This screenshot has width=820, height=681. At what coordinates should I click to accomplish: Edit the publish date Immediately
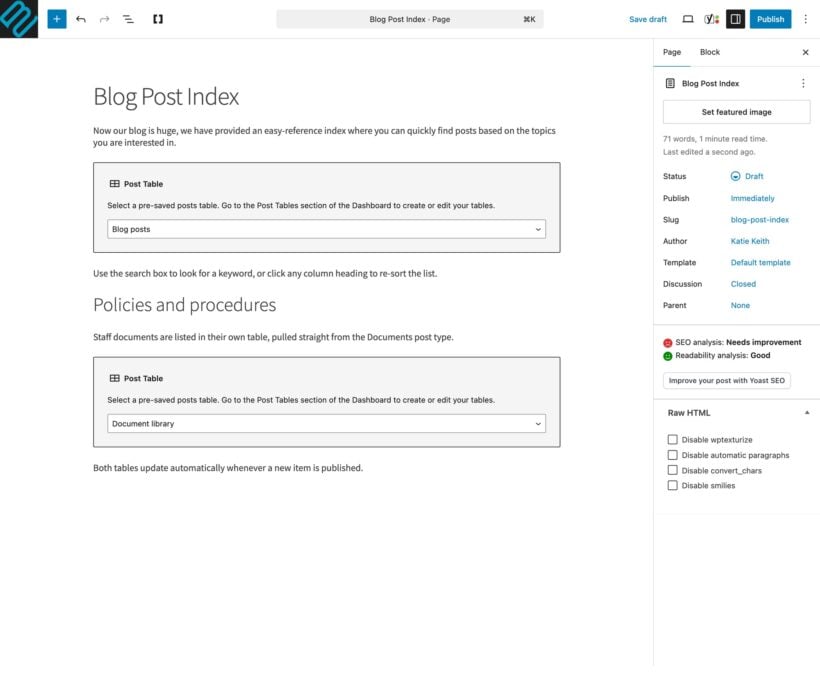(x=753, y=198)
